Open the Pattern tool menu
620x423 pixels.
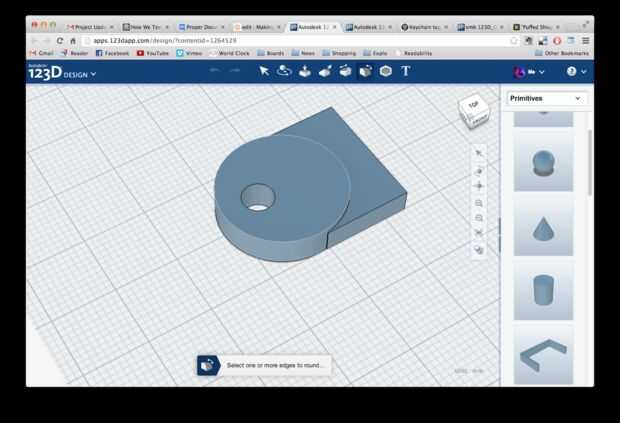(x=345, y=71)
